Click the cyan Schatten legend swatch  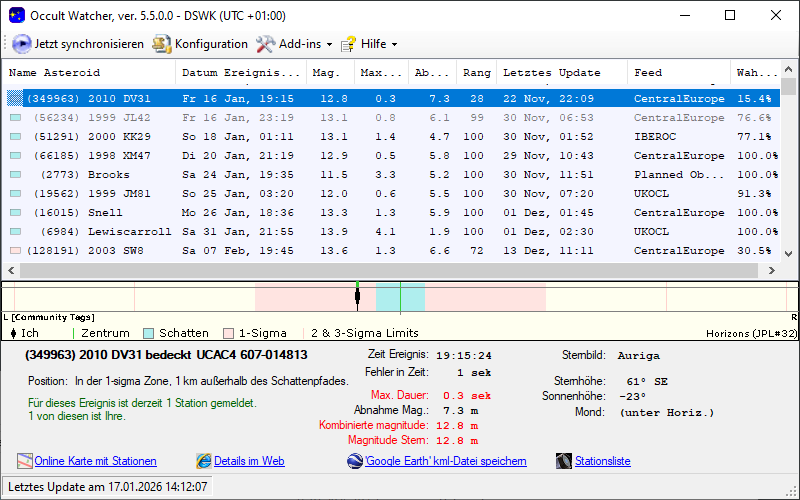(x=148, y=334)
